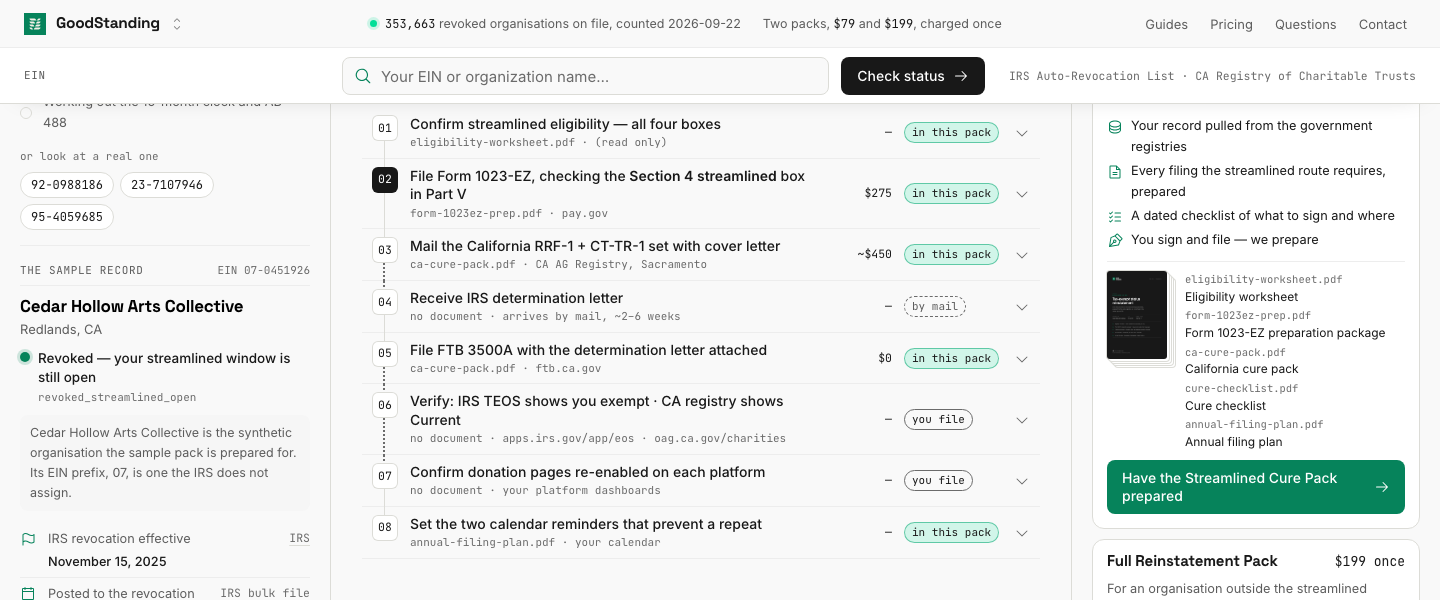
Task: Click the checklist icon for dated checklist
Action: 1115,216
